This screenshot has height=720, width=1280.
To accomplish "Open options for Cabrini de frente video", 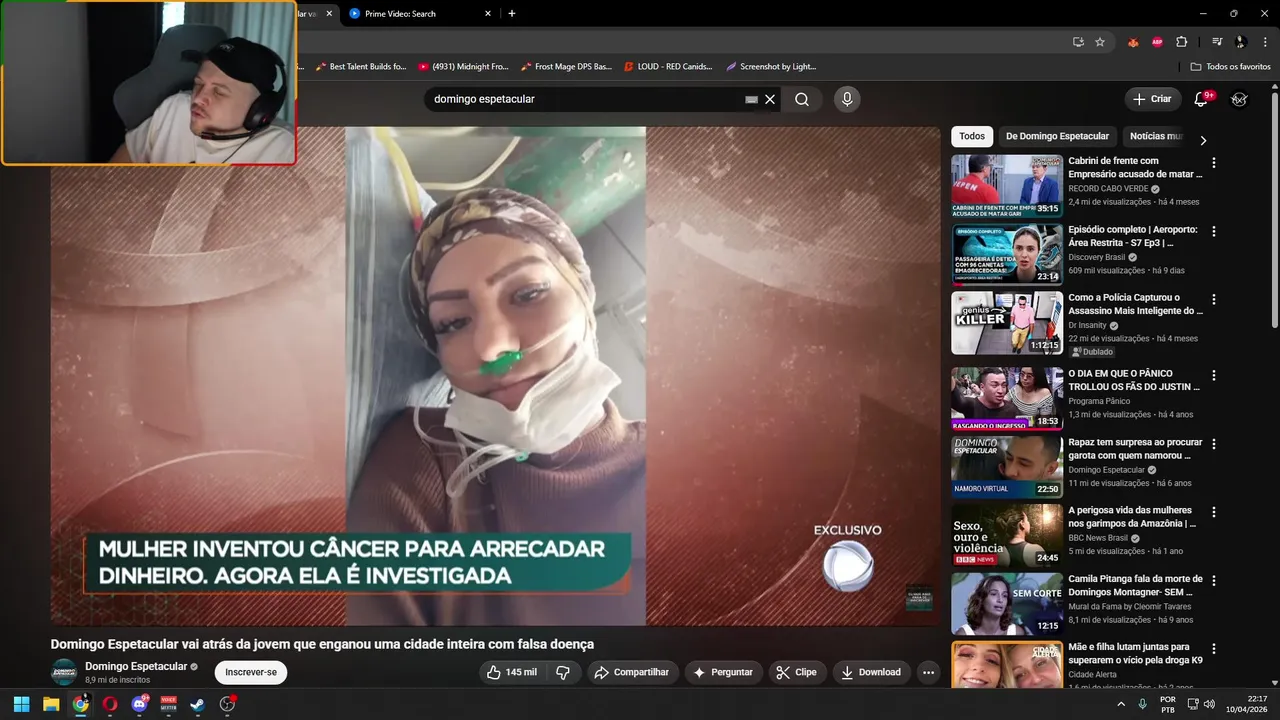I will coord(1214,163).
